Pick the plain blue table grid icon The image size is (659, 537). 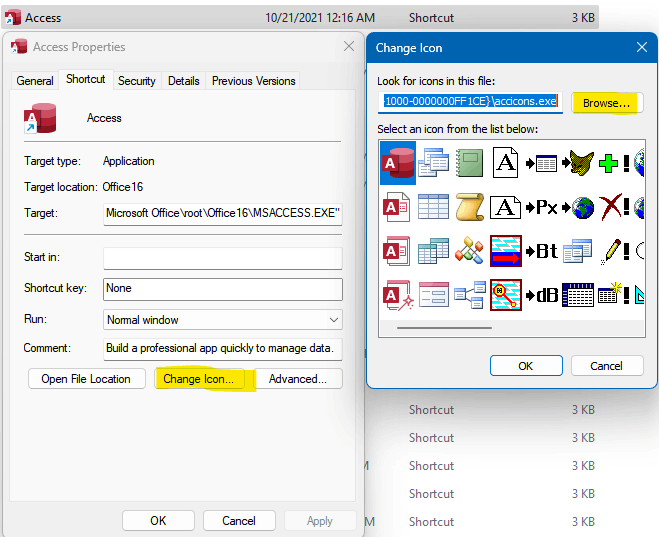[x=433, y=207]
